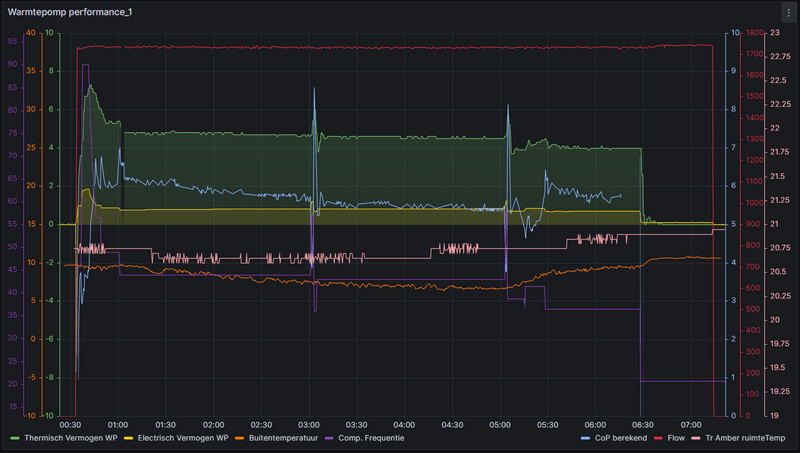Click the 05:00 tick on time axis
800x453 pixels.
[x=499, y=424]
